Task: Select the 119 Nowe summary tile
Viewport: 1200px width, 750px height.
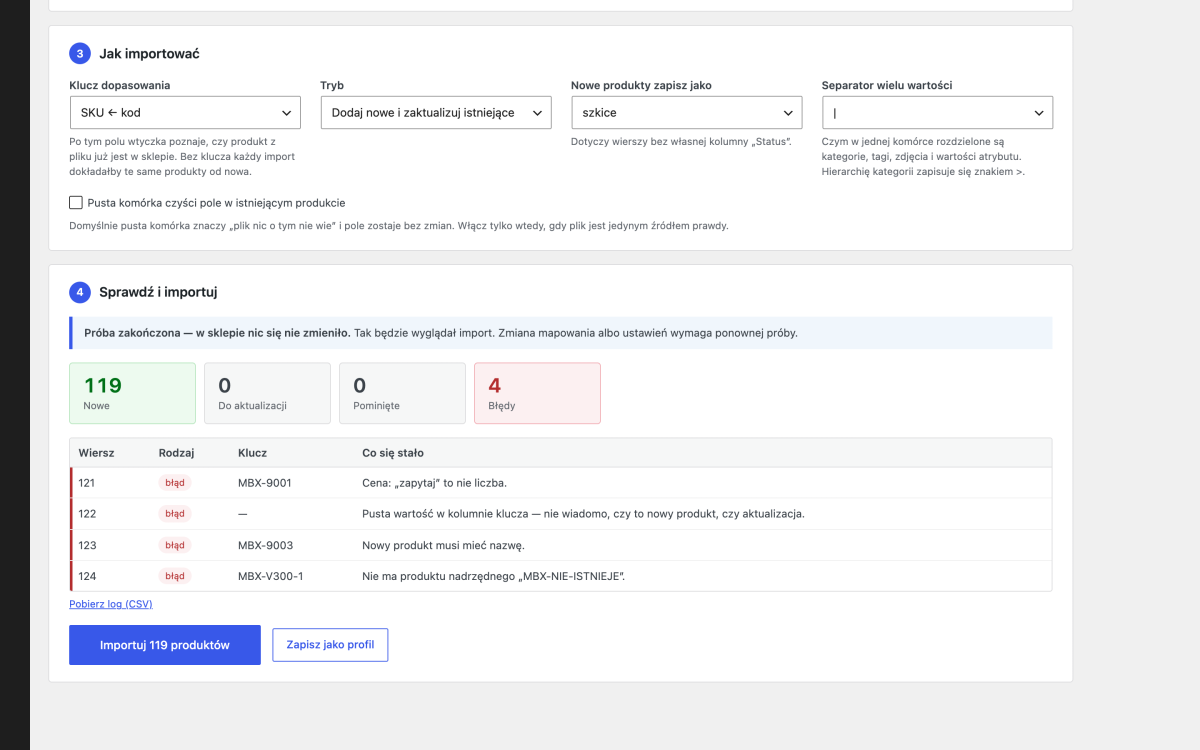Action: coord(132,393)
